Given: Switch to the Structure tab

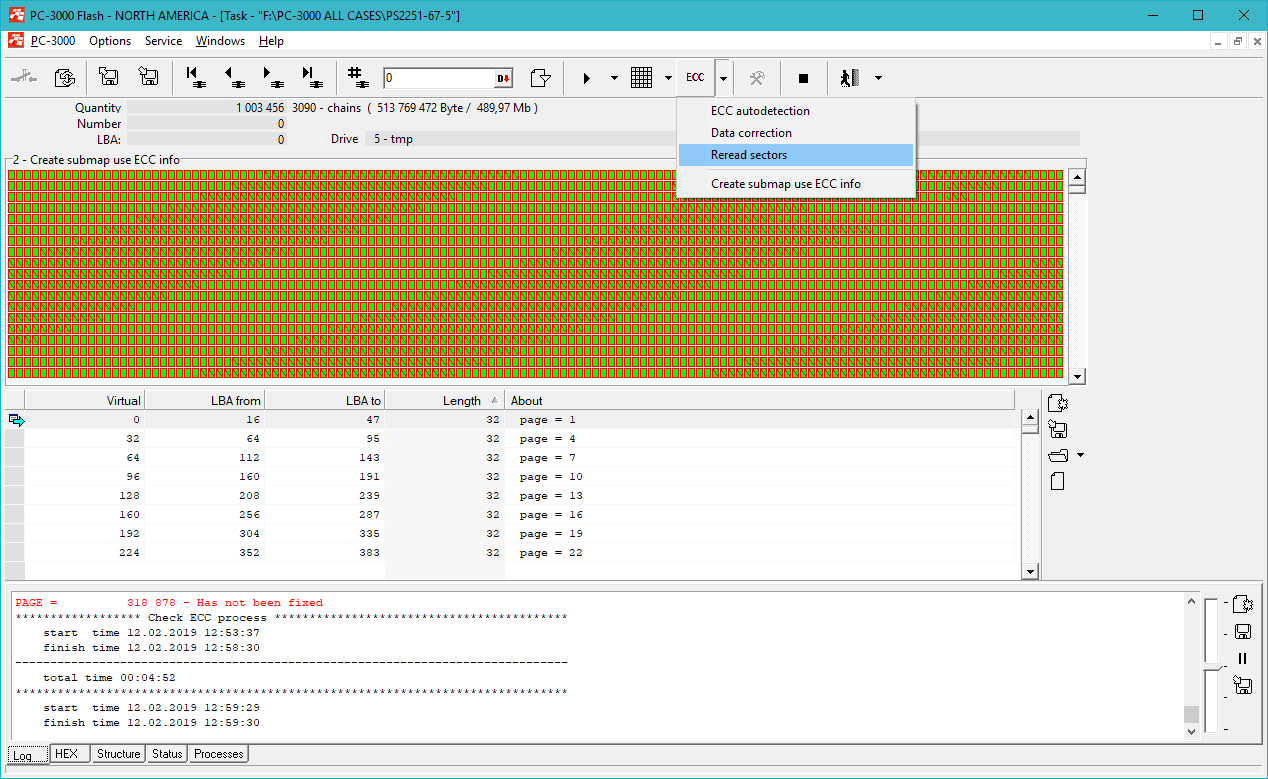Looking at the screenshot, I should tap(118, 754).
